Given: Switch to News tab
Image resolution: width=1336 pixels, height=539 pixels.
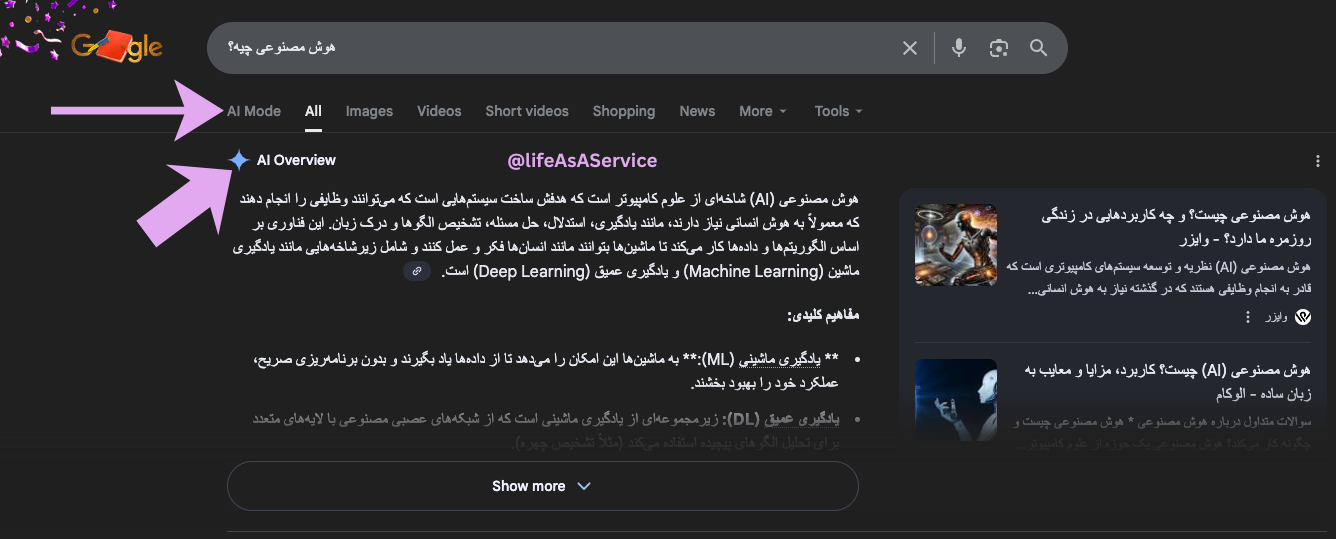Looking at the screenshot, I should point(697,111).
